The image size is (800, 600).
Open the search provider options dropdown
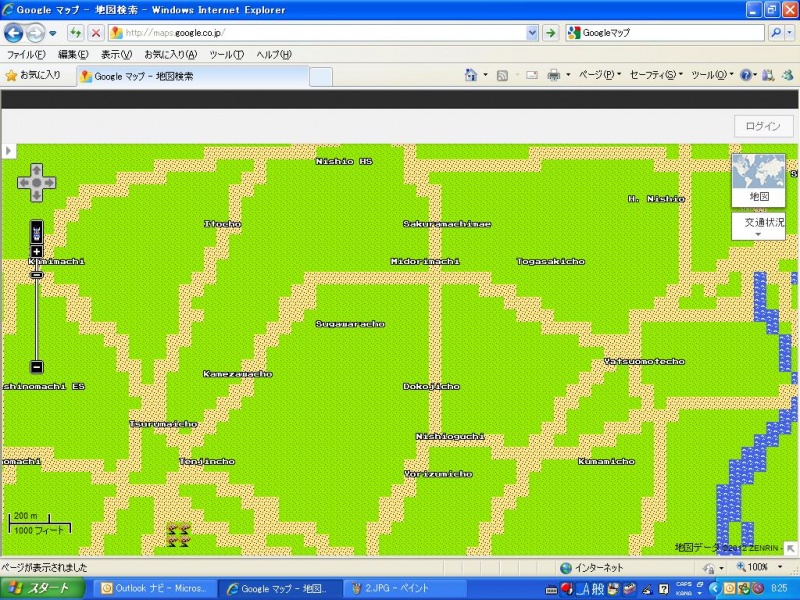point(789,33)
